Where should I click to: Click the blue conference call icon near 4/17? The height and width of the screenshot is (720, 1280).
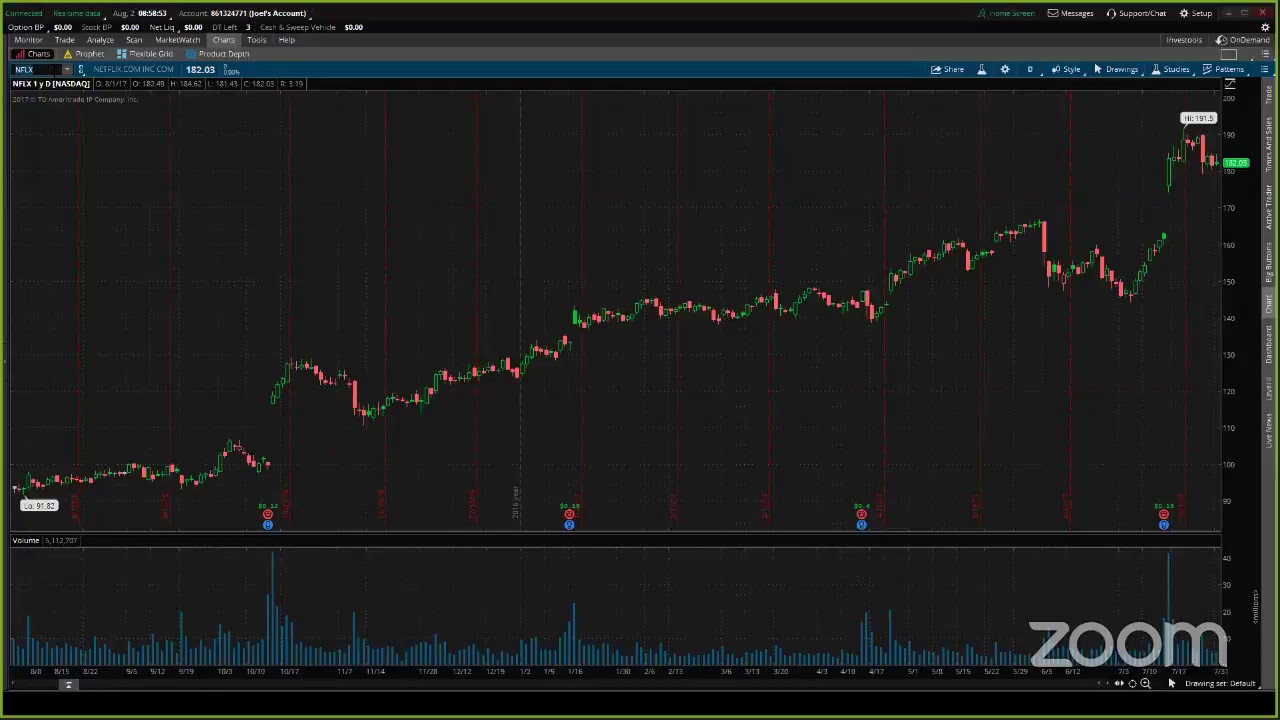861,524
